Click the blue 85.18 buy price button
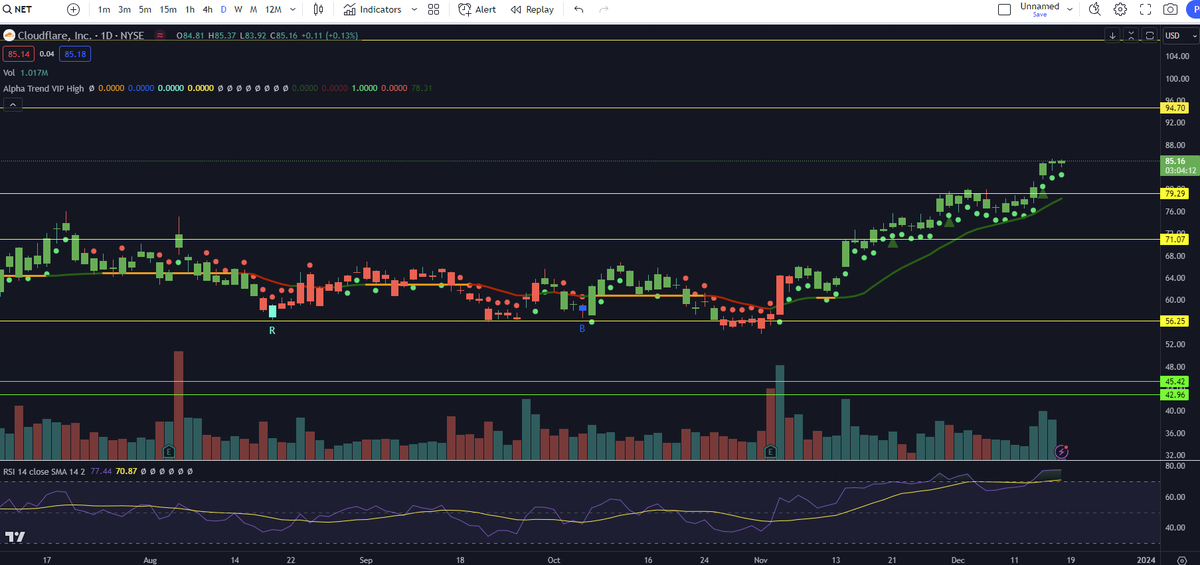Image resolution: width=1200 pixels, height=565 pixels. [75, 53]
